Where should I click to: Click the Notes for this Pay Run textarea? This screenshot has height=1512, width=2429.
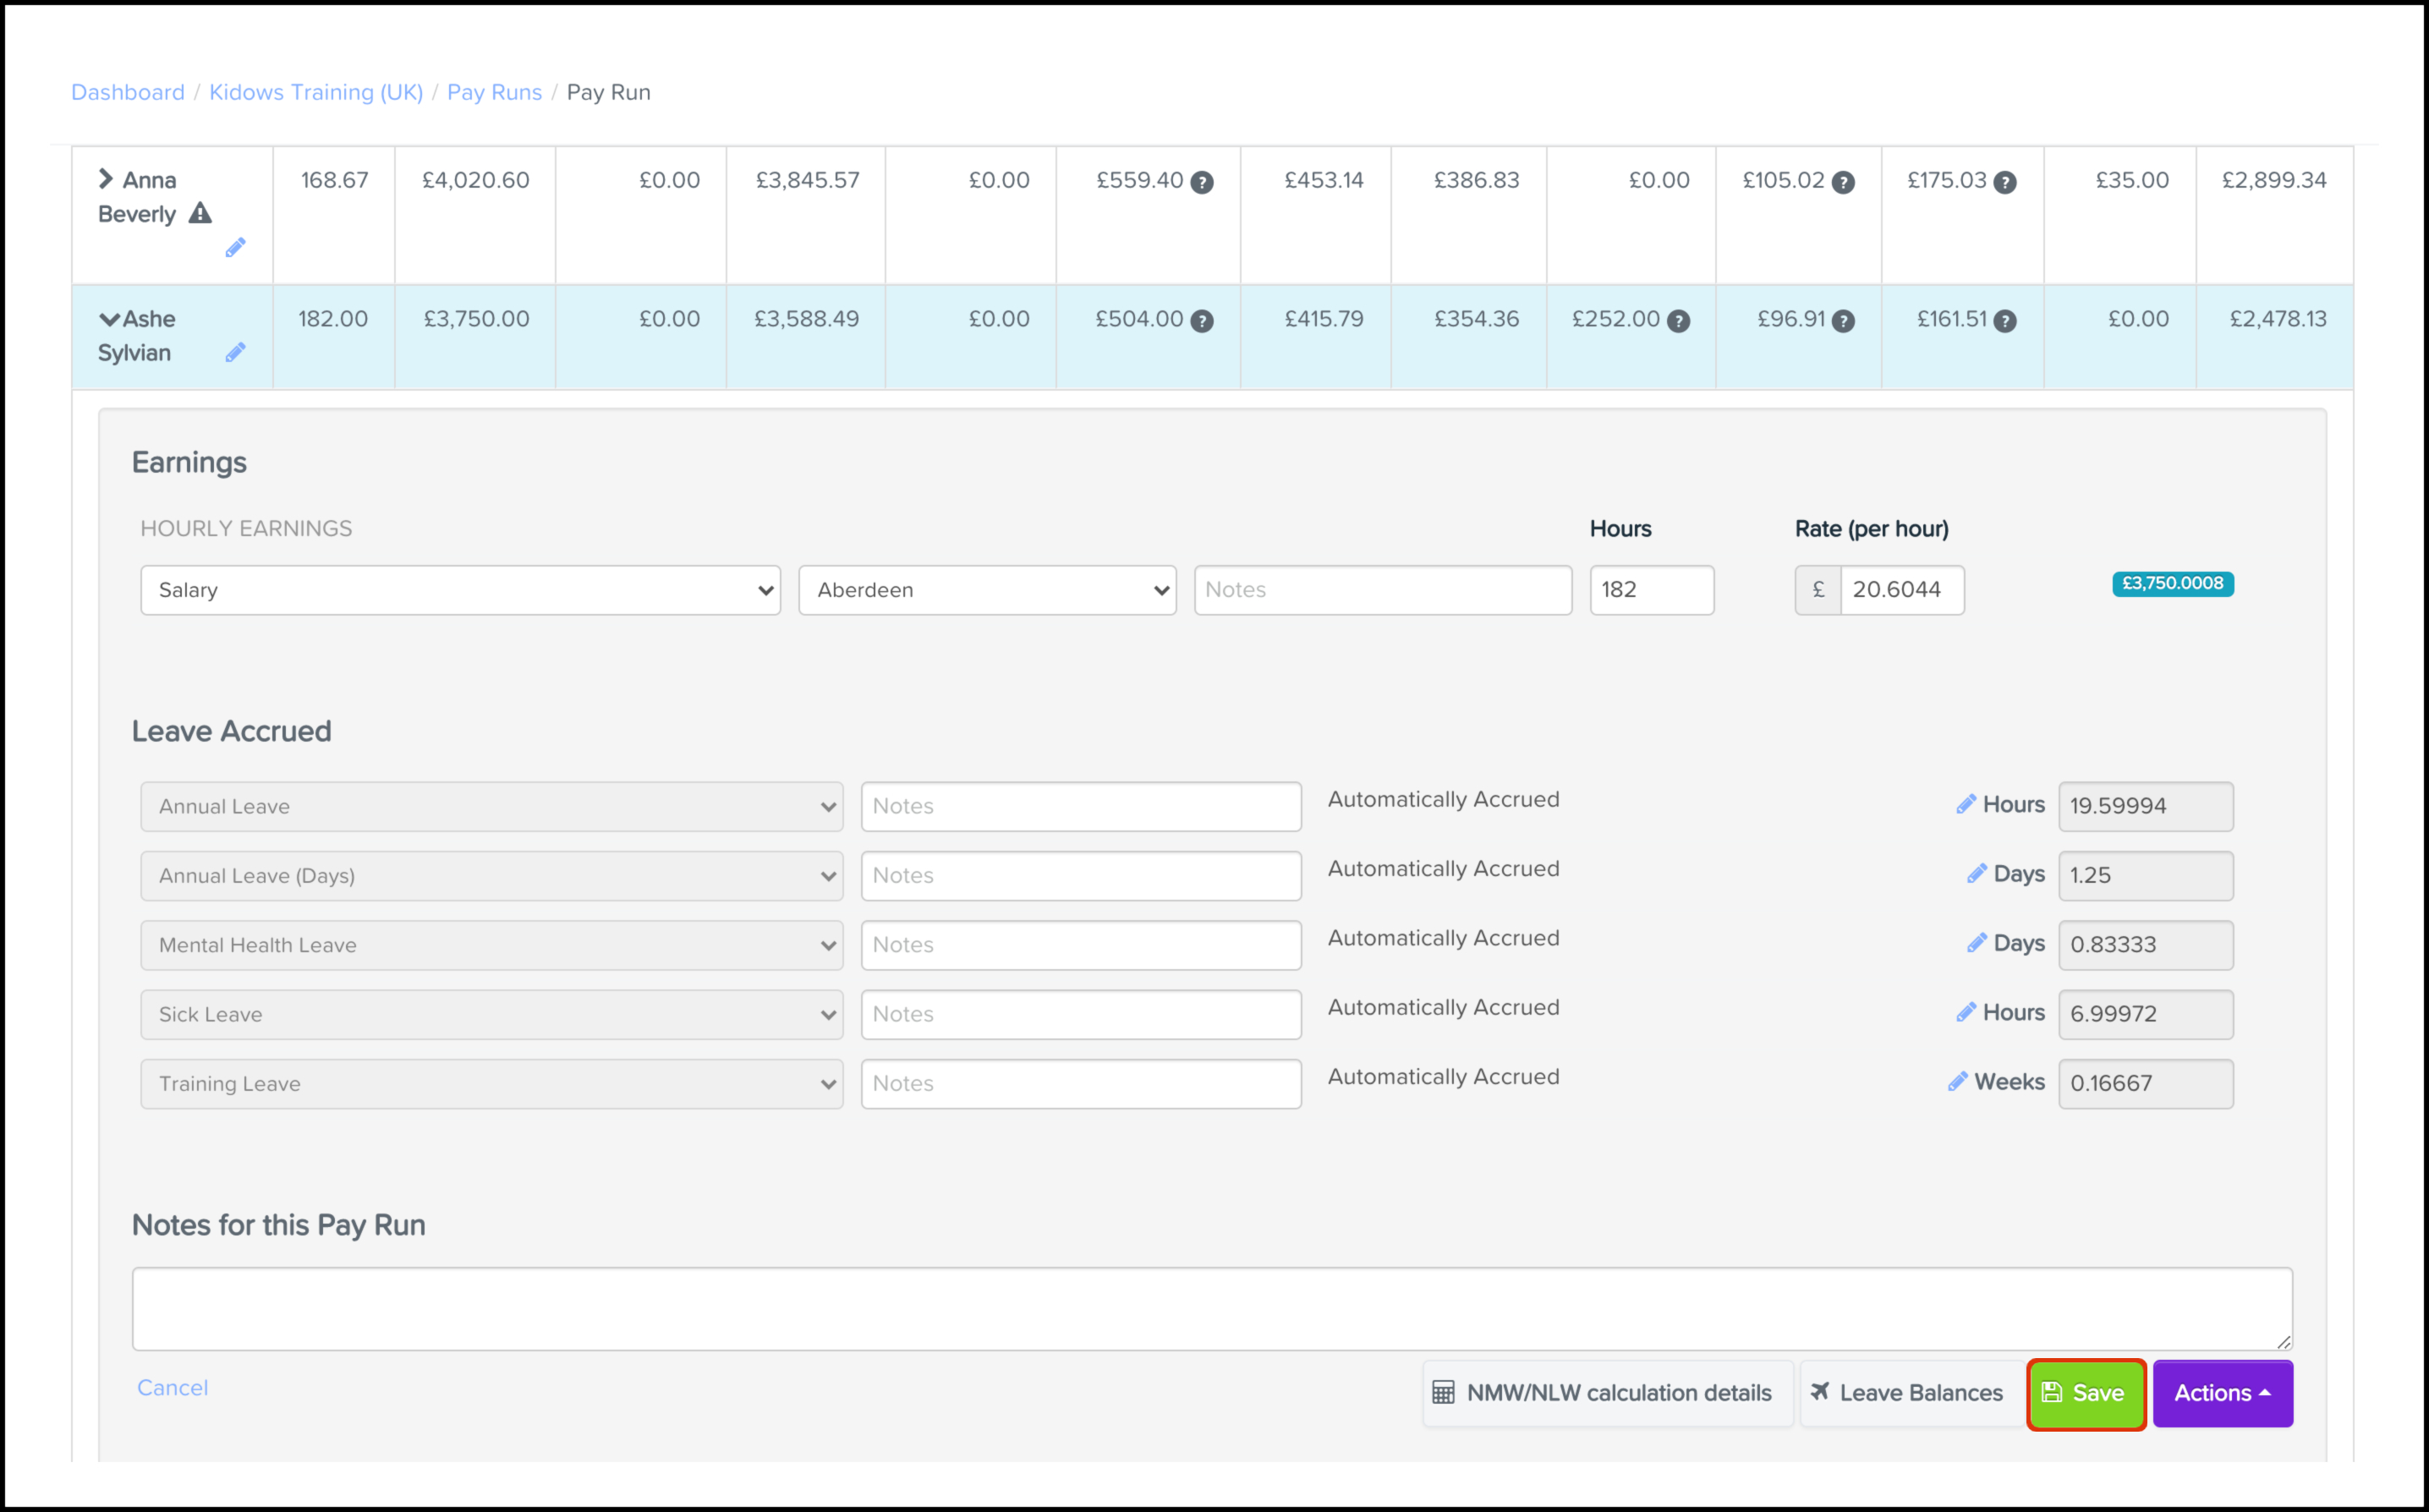tap(1211, 1308)
